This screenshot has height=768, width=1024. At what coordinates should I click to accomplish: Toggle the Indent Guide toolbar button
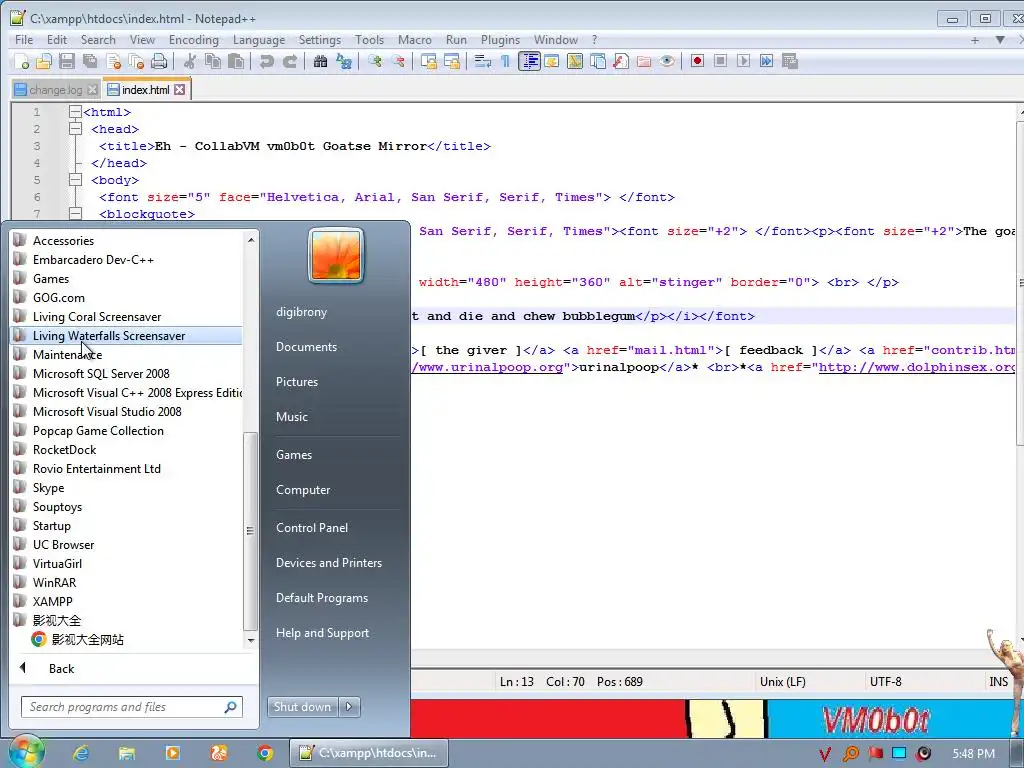click(x=529, y=61)
